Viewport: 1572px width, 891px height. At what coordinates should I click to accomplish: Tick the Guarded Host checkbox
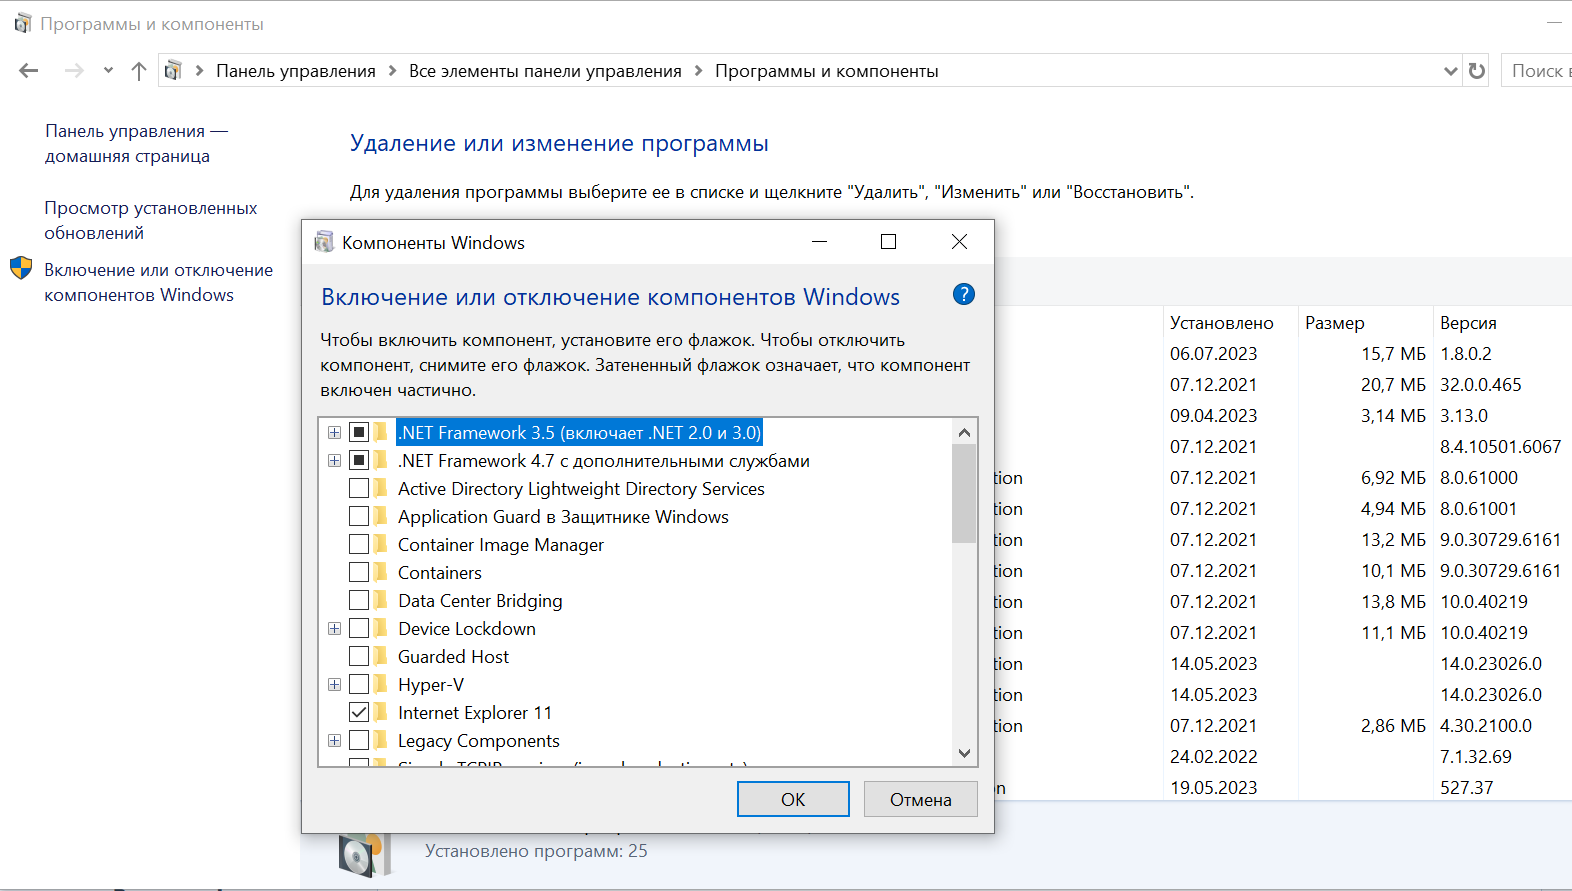tap(359, 656)
